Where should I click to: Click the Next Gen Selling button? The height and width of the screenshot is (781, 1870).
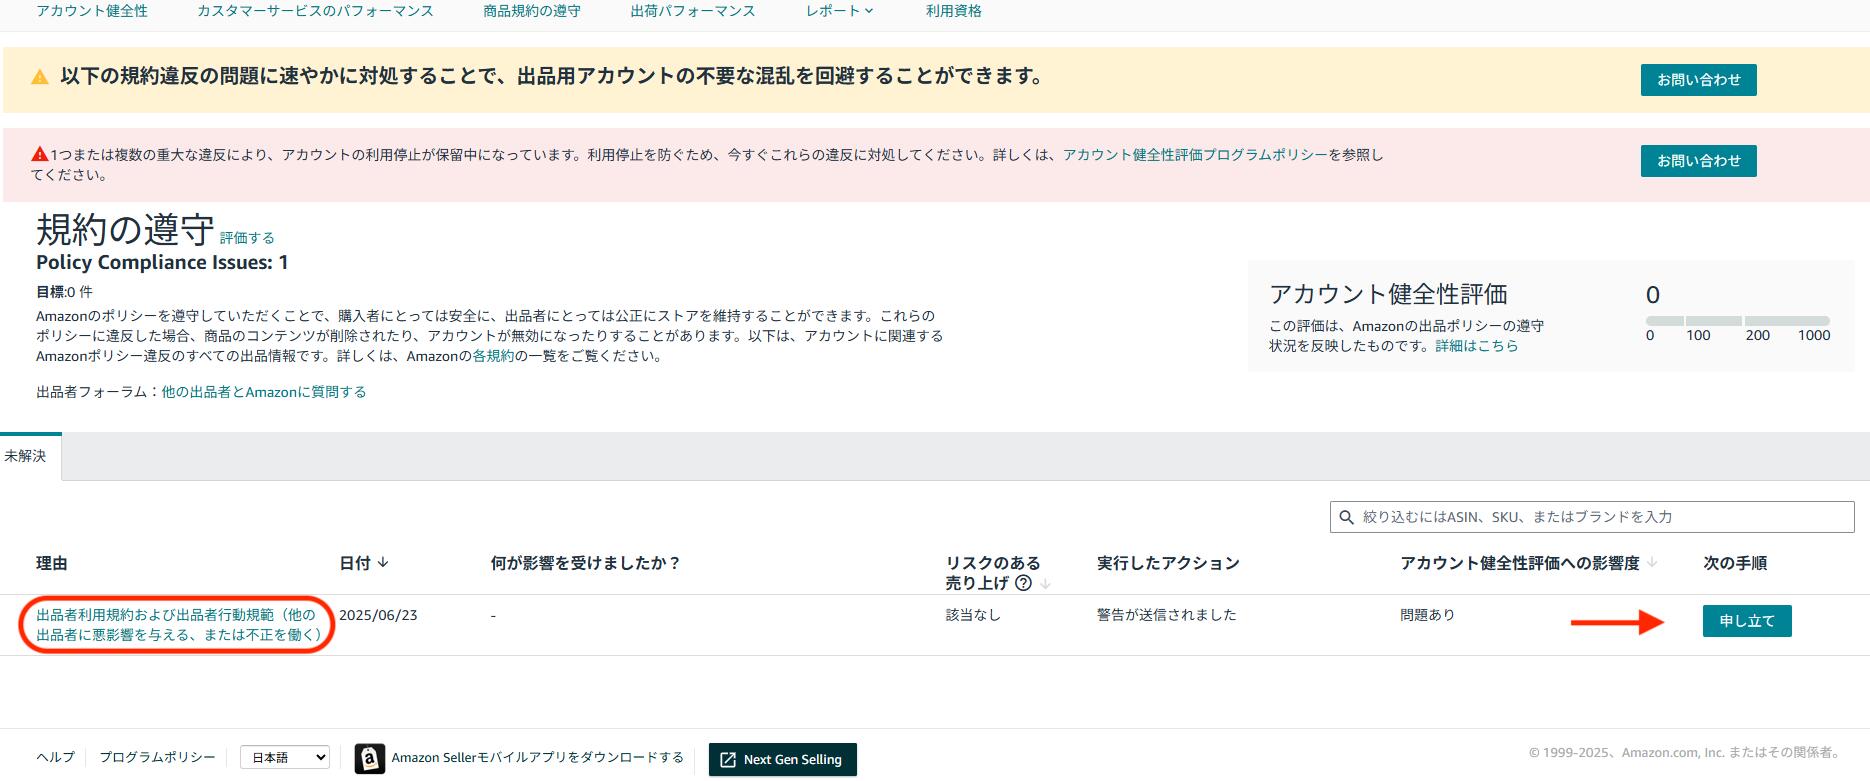coord(783,760)
